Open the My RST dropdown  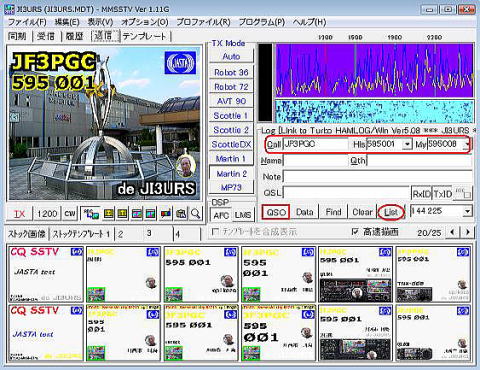[x=468, y=144]
